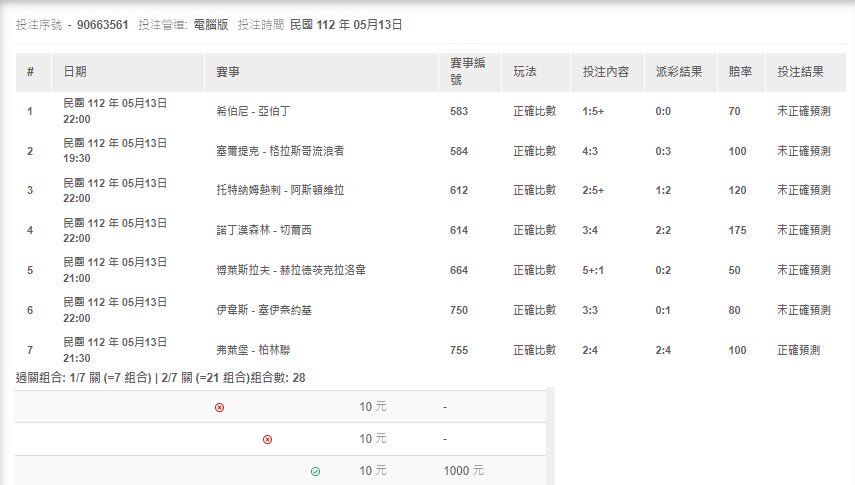The width and height of the screenshot is (855, 485).
Task: Click the 正確預測 result in row 7
Action: coord(798,350)
